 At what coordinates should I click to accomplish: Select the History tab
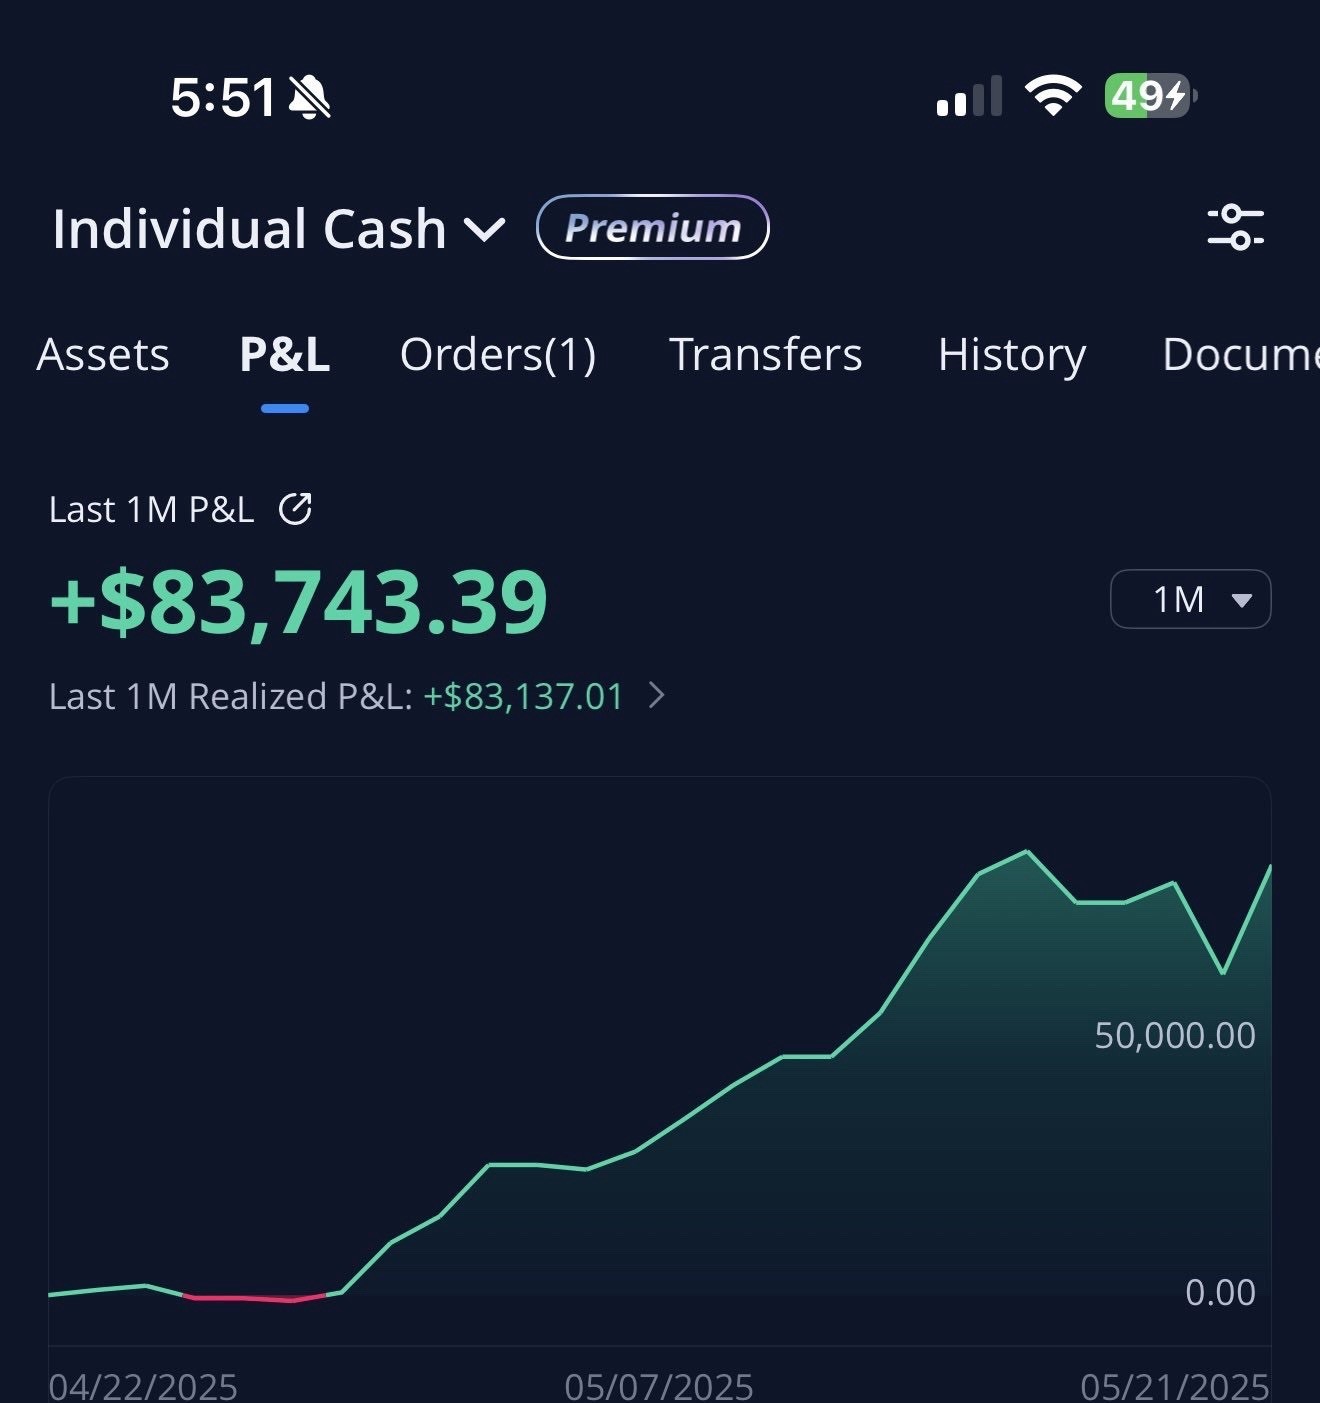click(1012, 356)
